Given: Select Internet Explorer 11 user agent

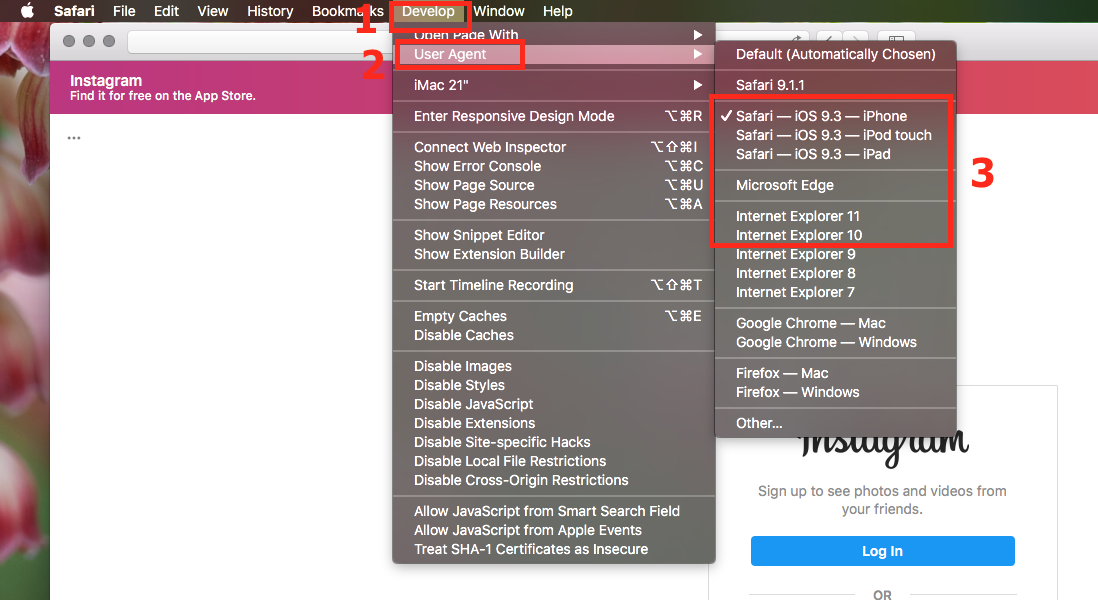Looking at the screenshot, I should click(835, 216).
